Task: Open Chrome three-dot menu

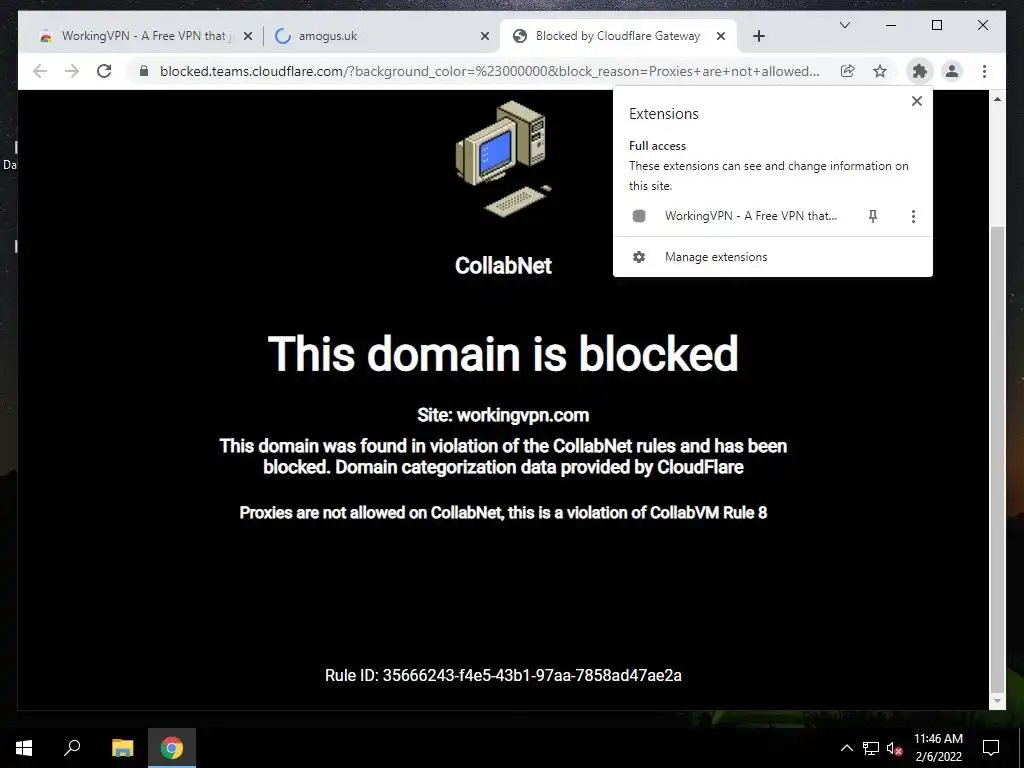Action: coord(984,71)
